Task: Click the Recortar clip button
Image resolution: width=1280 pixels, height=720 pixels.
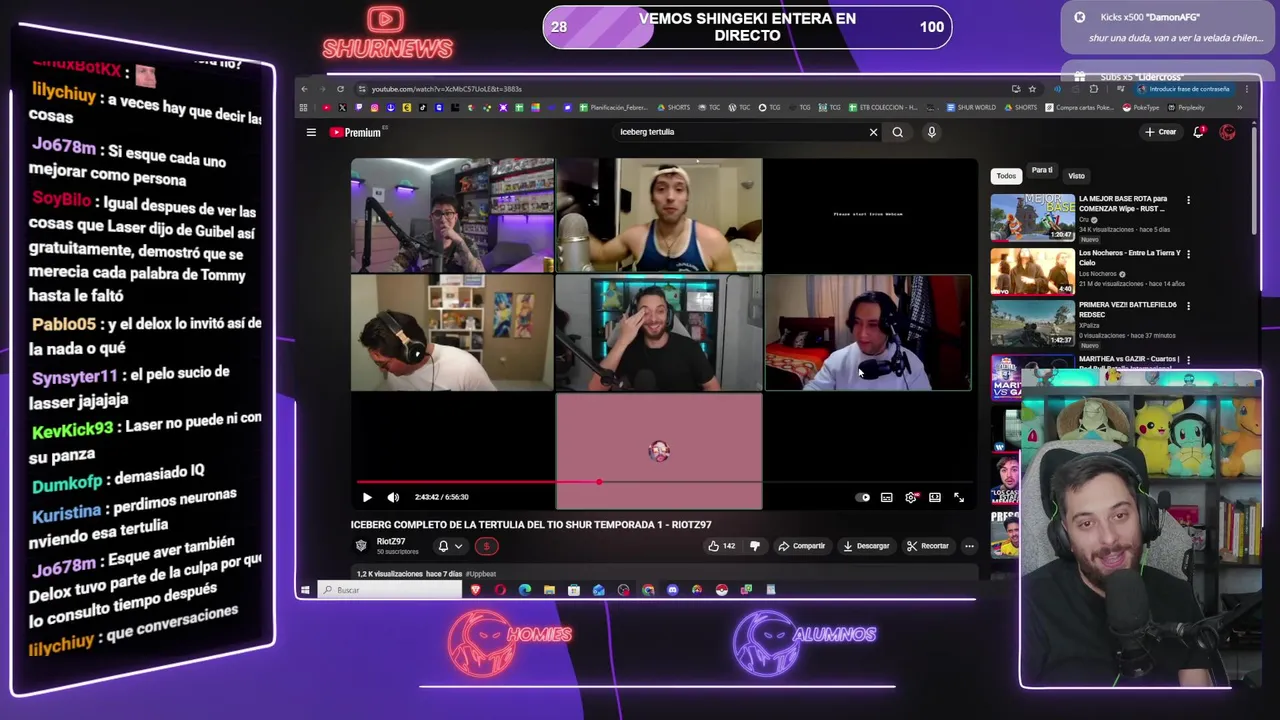Action: (x=928, y=546)
